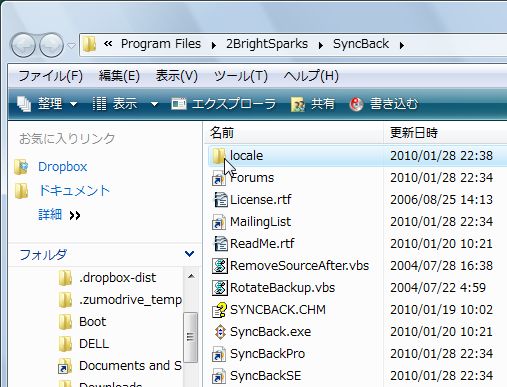Click 整理 organize toolbar icon

pos(24,104)
